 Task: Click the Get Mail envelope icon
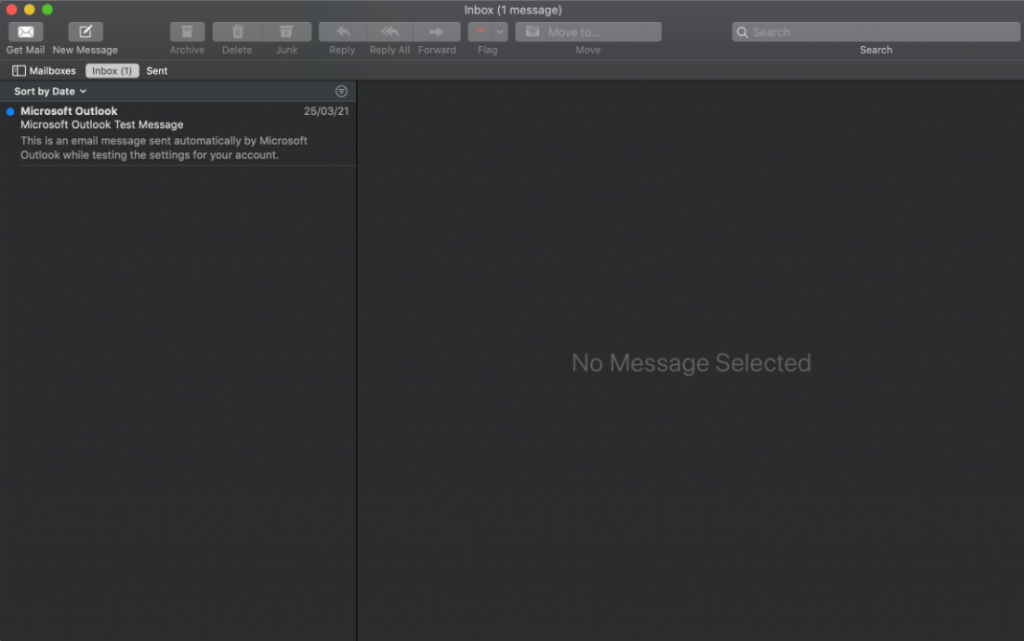coord(25,32)
